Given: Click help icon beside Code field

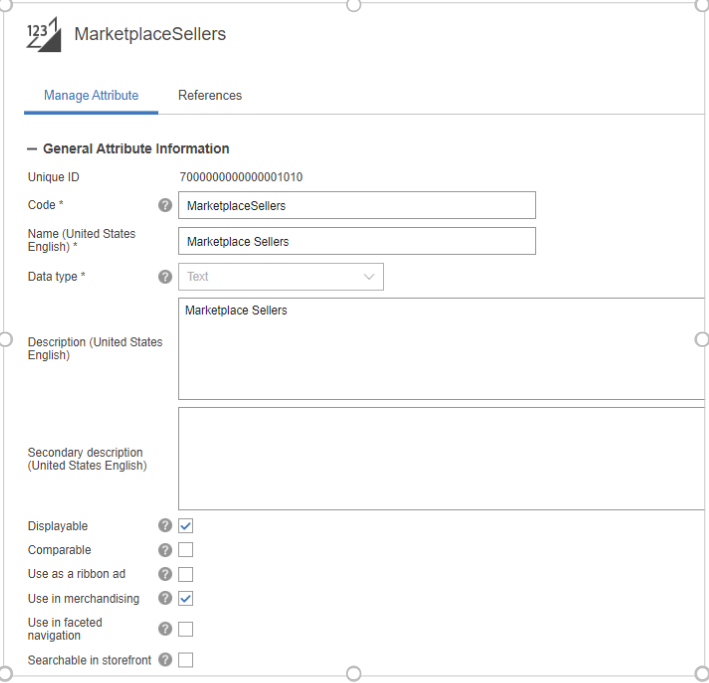Looking at the screenshot, I should click(x=166, y=205).
